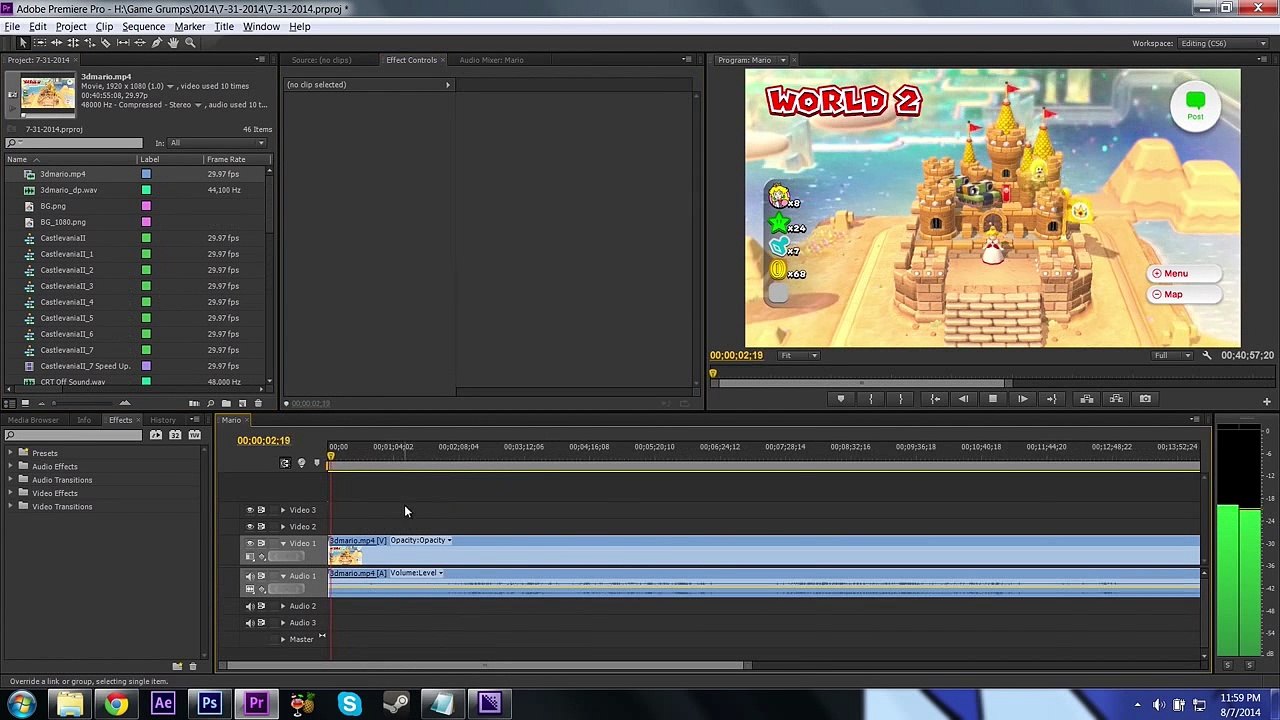Mute Audio 2 track output speaker
The image size is (1280, 720).
pos(250,606)
